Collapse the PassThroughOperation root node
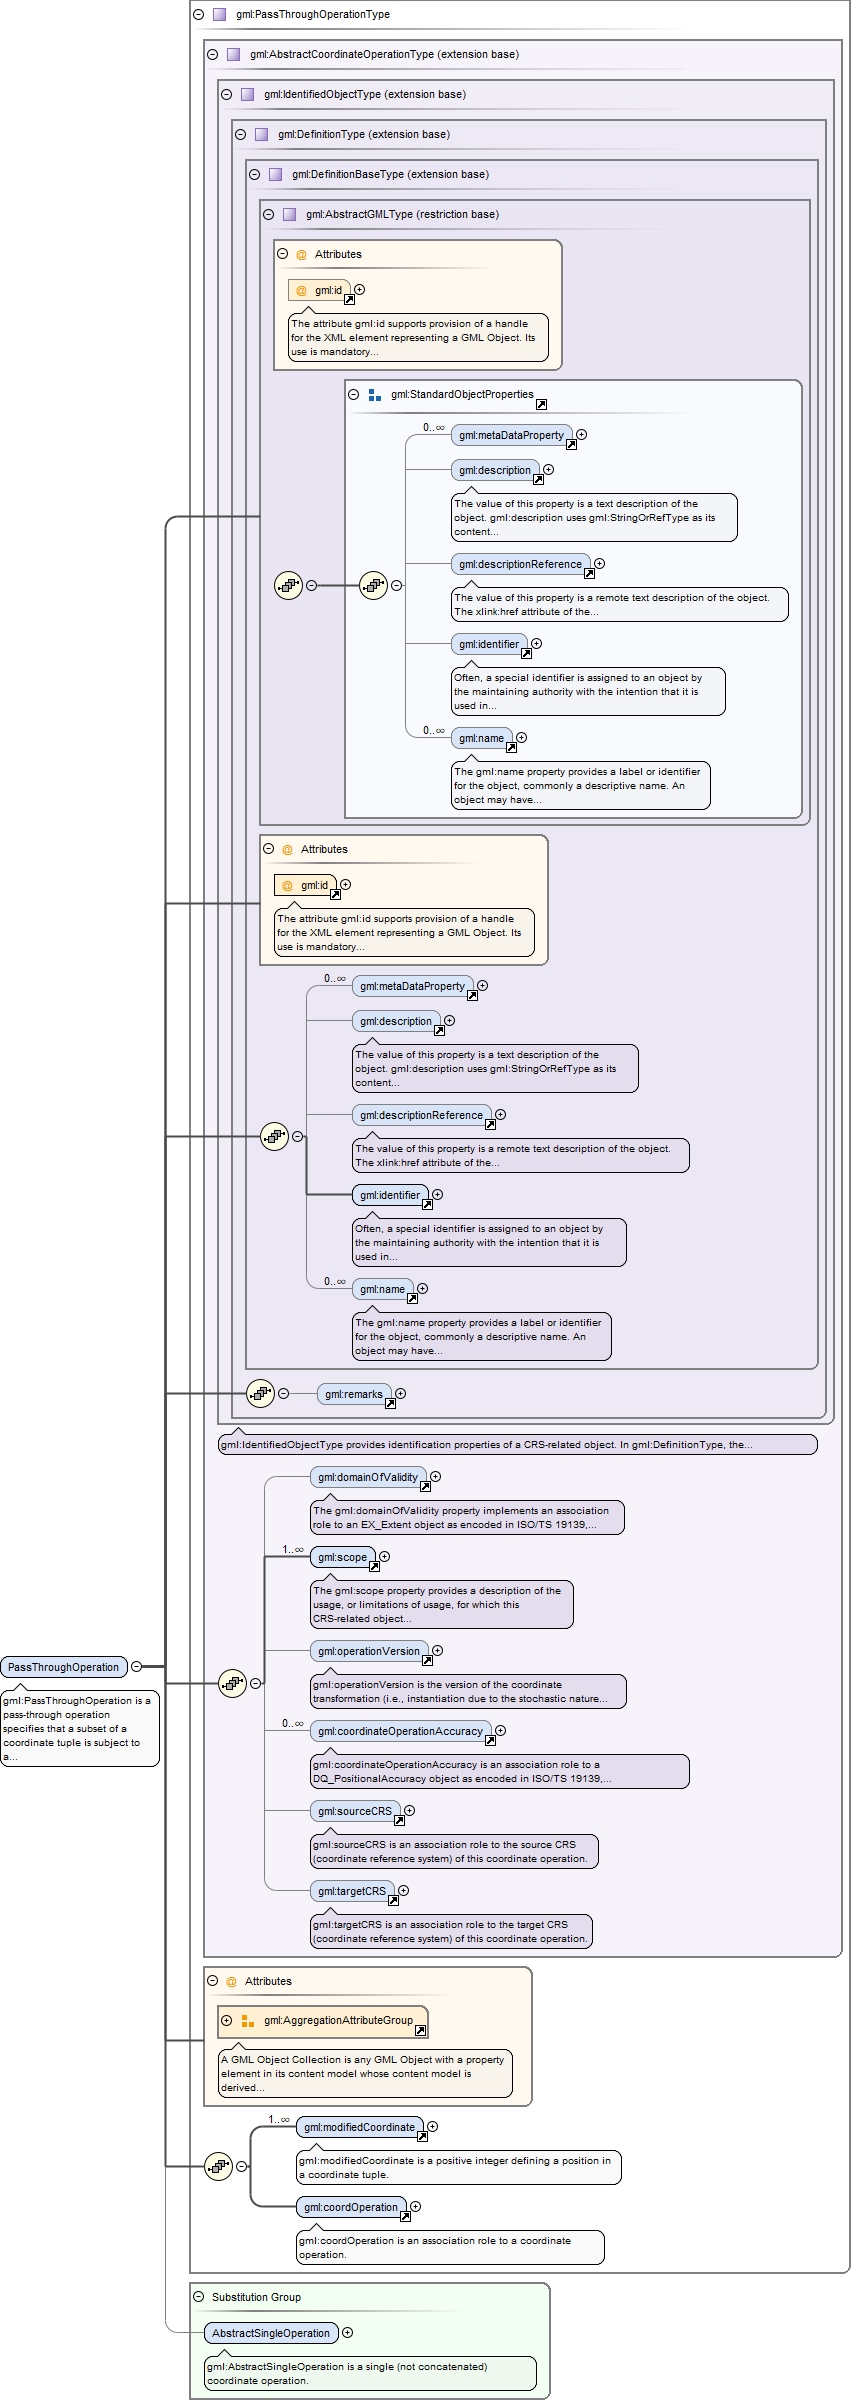Viewport: 852px width, 2401px height. (136, 1666)
